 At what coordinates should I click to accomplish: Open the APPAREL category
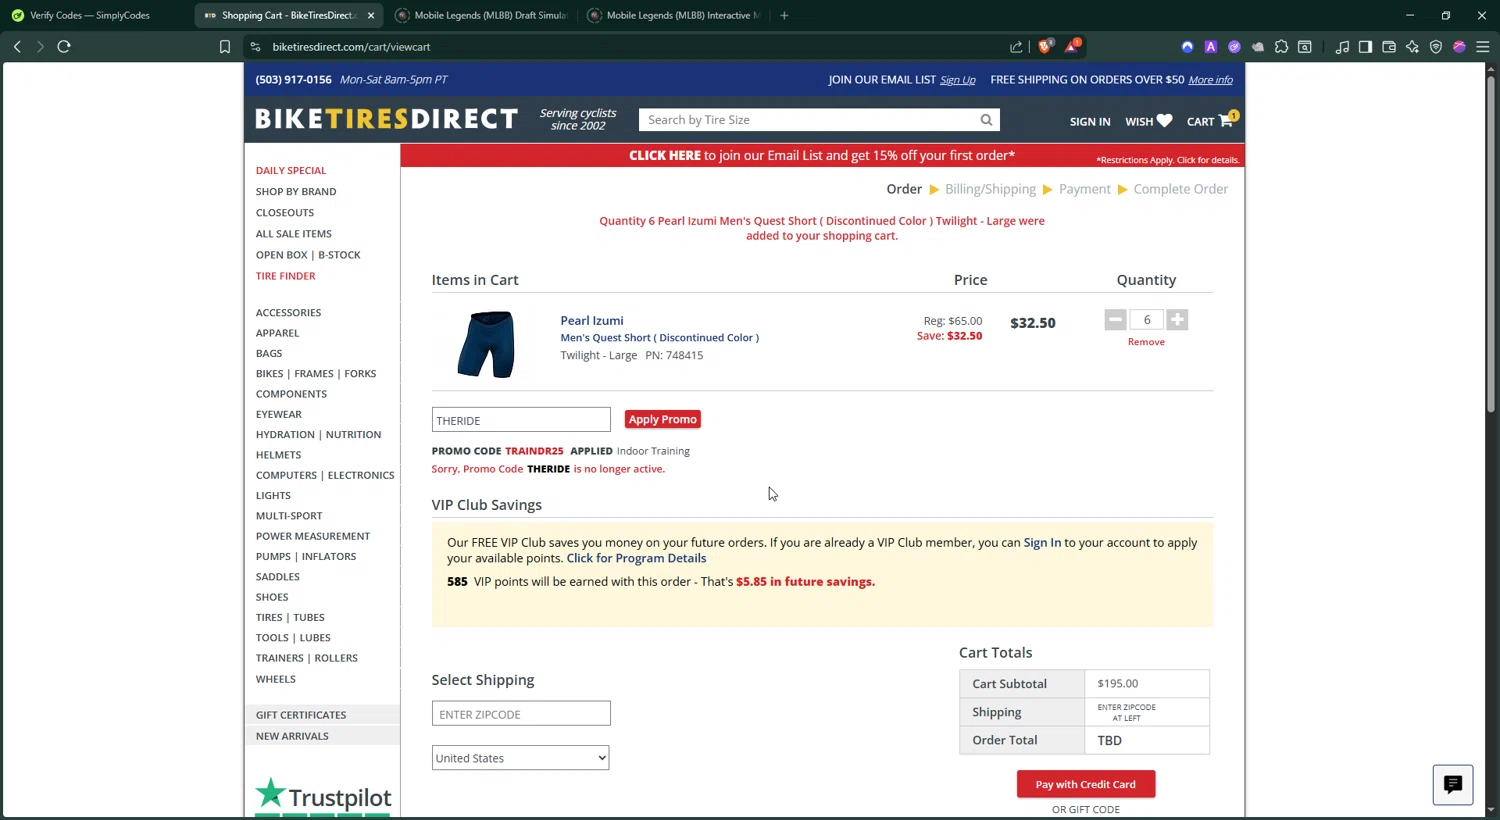tap(277, 333)
